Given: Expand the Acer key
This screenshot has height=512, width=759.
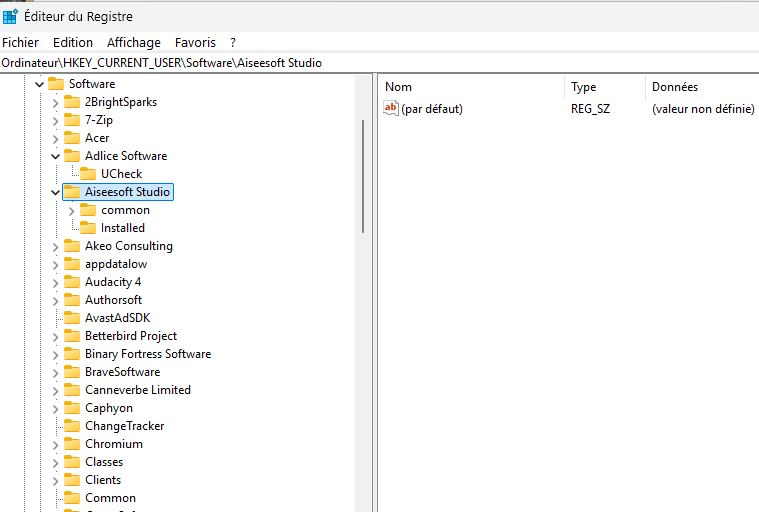Looking at the screenshot, I should pyautogui.click(x=55, y=139).
